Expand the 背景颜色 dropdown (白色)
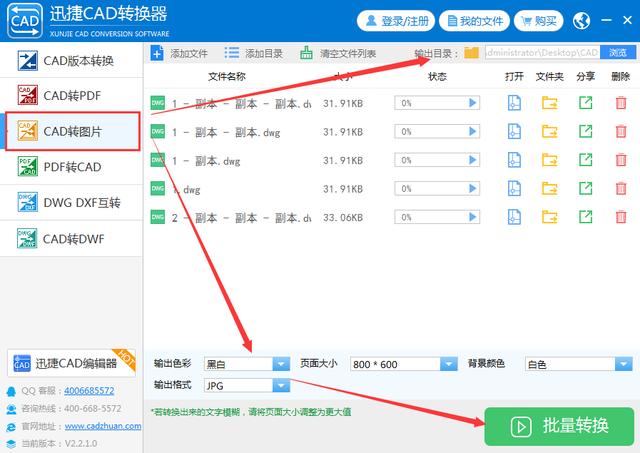This screenshot has height=453, width=640. pos(624,364)
